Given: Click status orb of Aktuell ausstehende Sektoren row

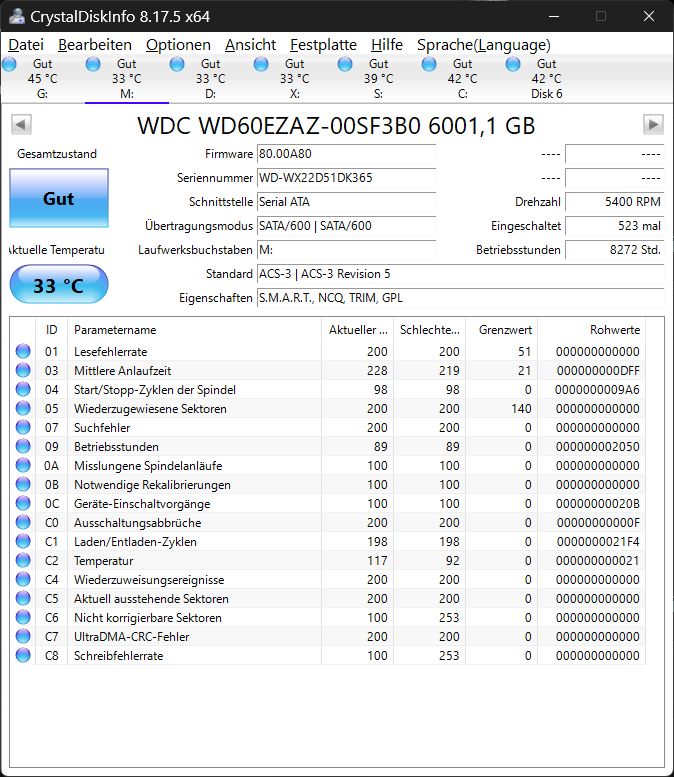Looking at the screenshot, I should pyautogui.click(x=23, y=598).
